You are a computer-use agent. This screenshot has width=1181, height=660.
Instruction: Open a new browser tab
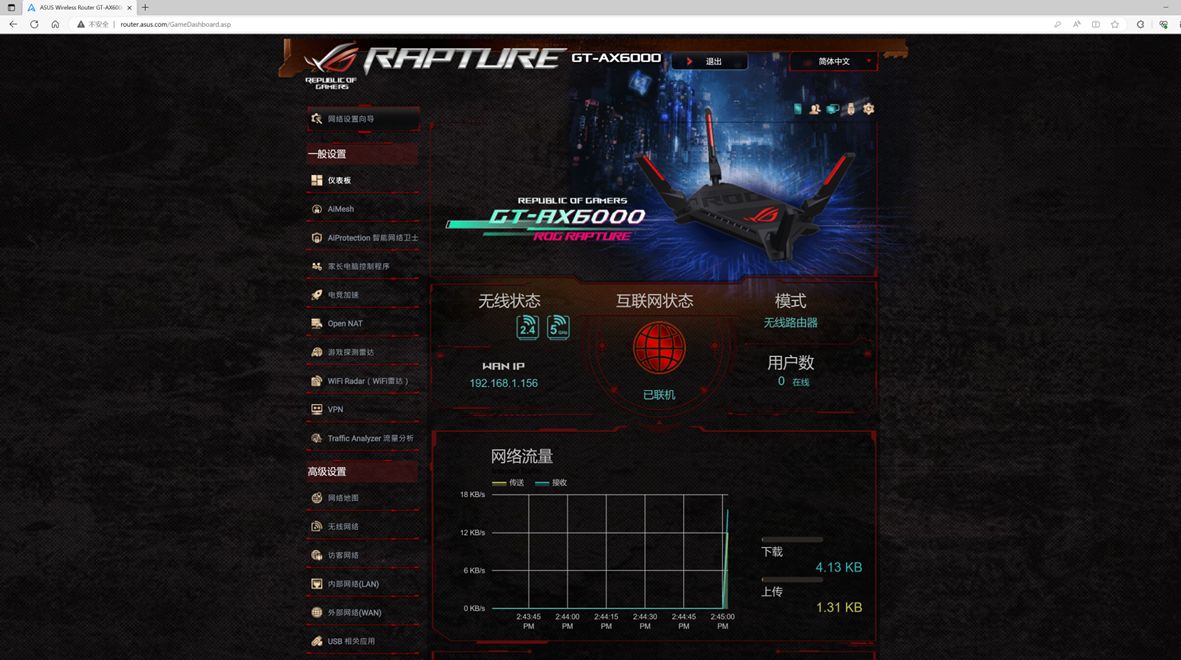pos(145,8)
